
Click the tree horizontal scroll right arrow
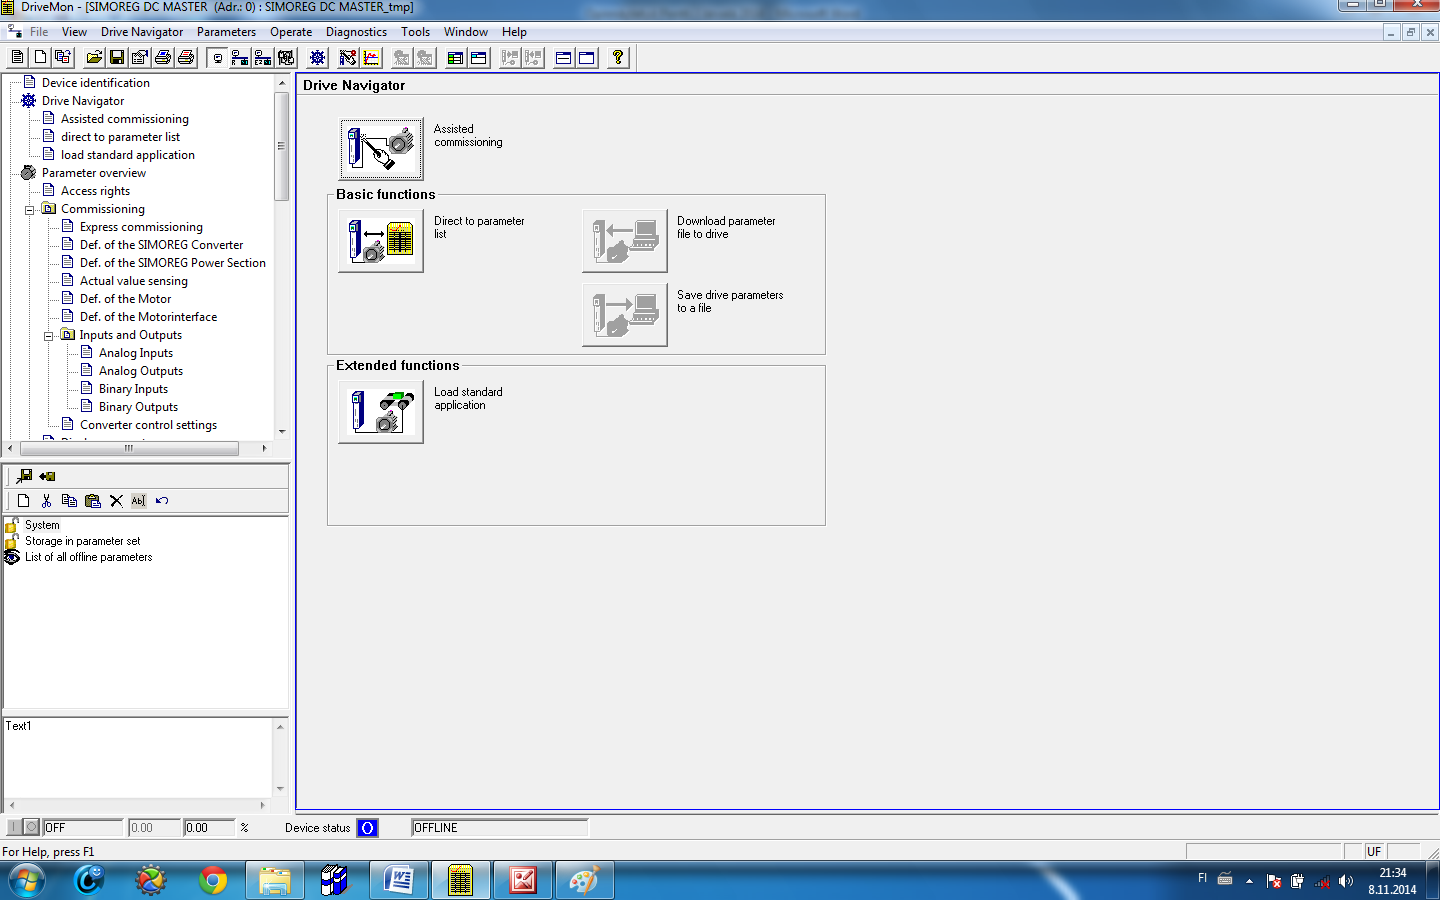(x=264, y=448)
